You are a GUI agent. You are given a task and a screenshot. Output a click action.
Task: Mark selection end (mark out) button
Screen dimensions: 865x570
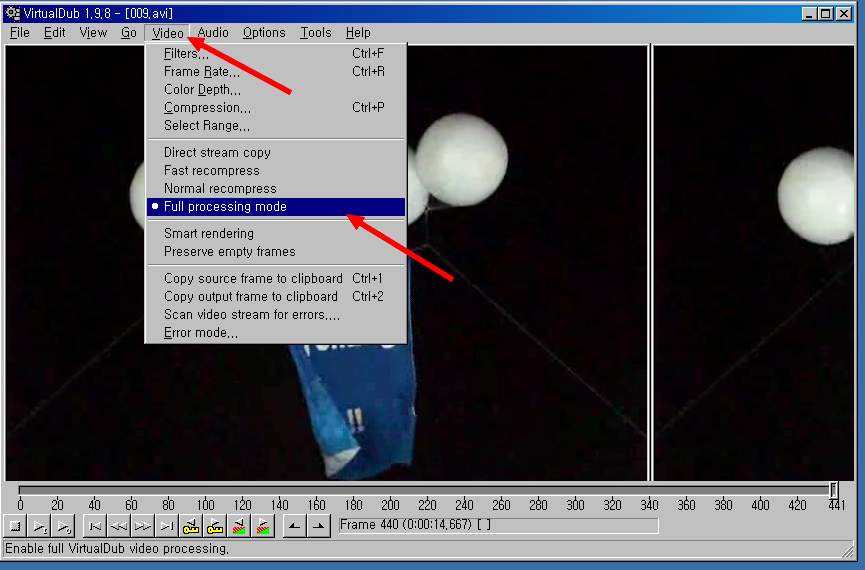pos(318,526)
